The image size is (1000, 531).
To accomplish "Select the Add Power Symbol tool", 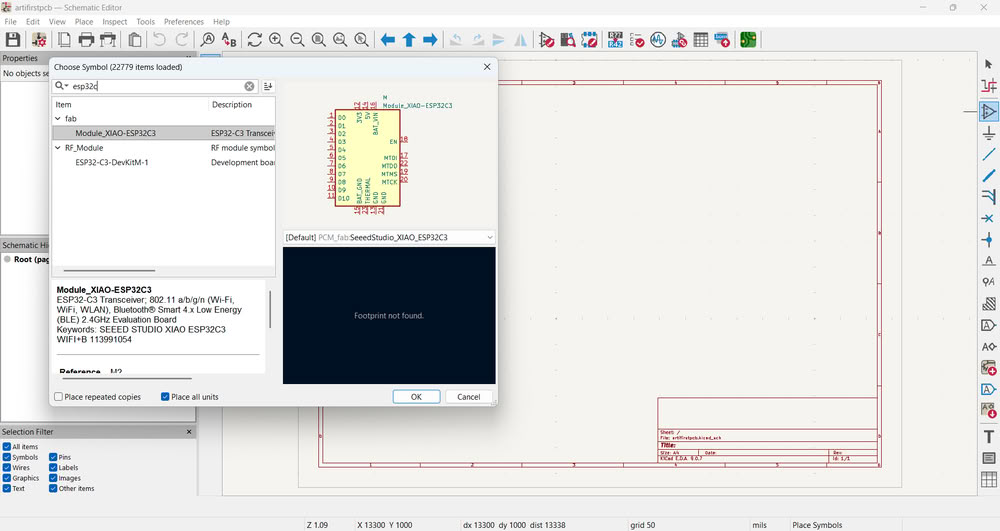I will pos(989,133).
